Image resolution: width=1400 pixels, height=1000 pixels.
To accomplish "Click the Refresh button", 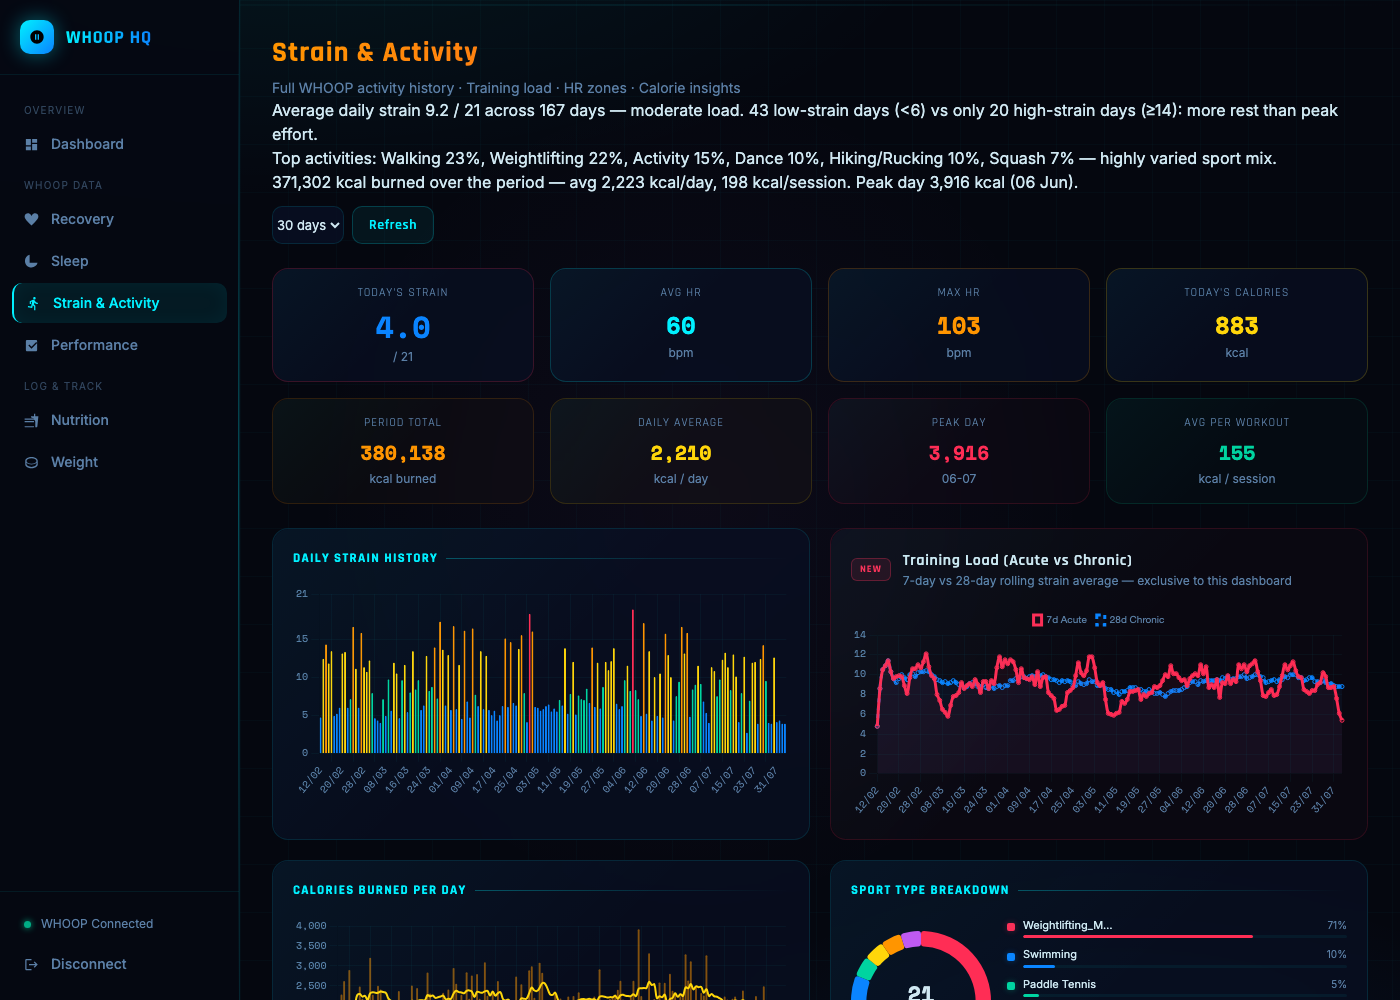I will [x=393, y=225].
